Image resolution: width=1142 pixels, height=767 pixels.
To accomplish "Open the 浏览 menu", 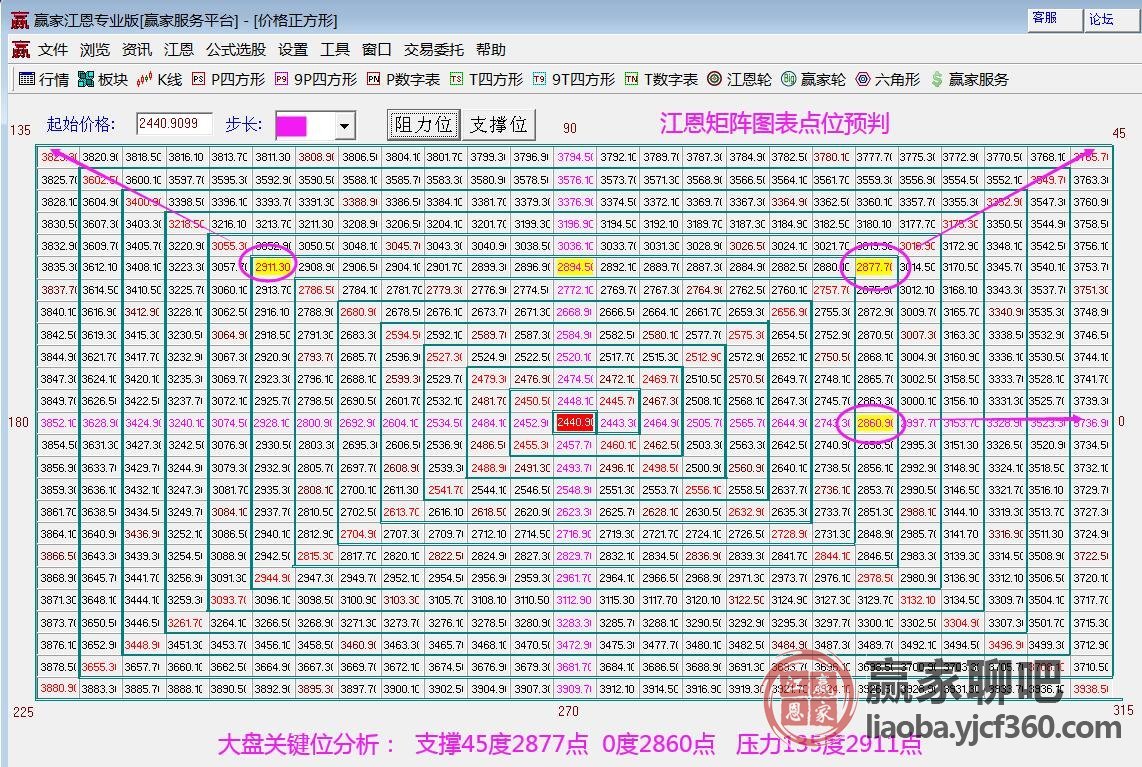I will point(95,50).
